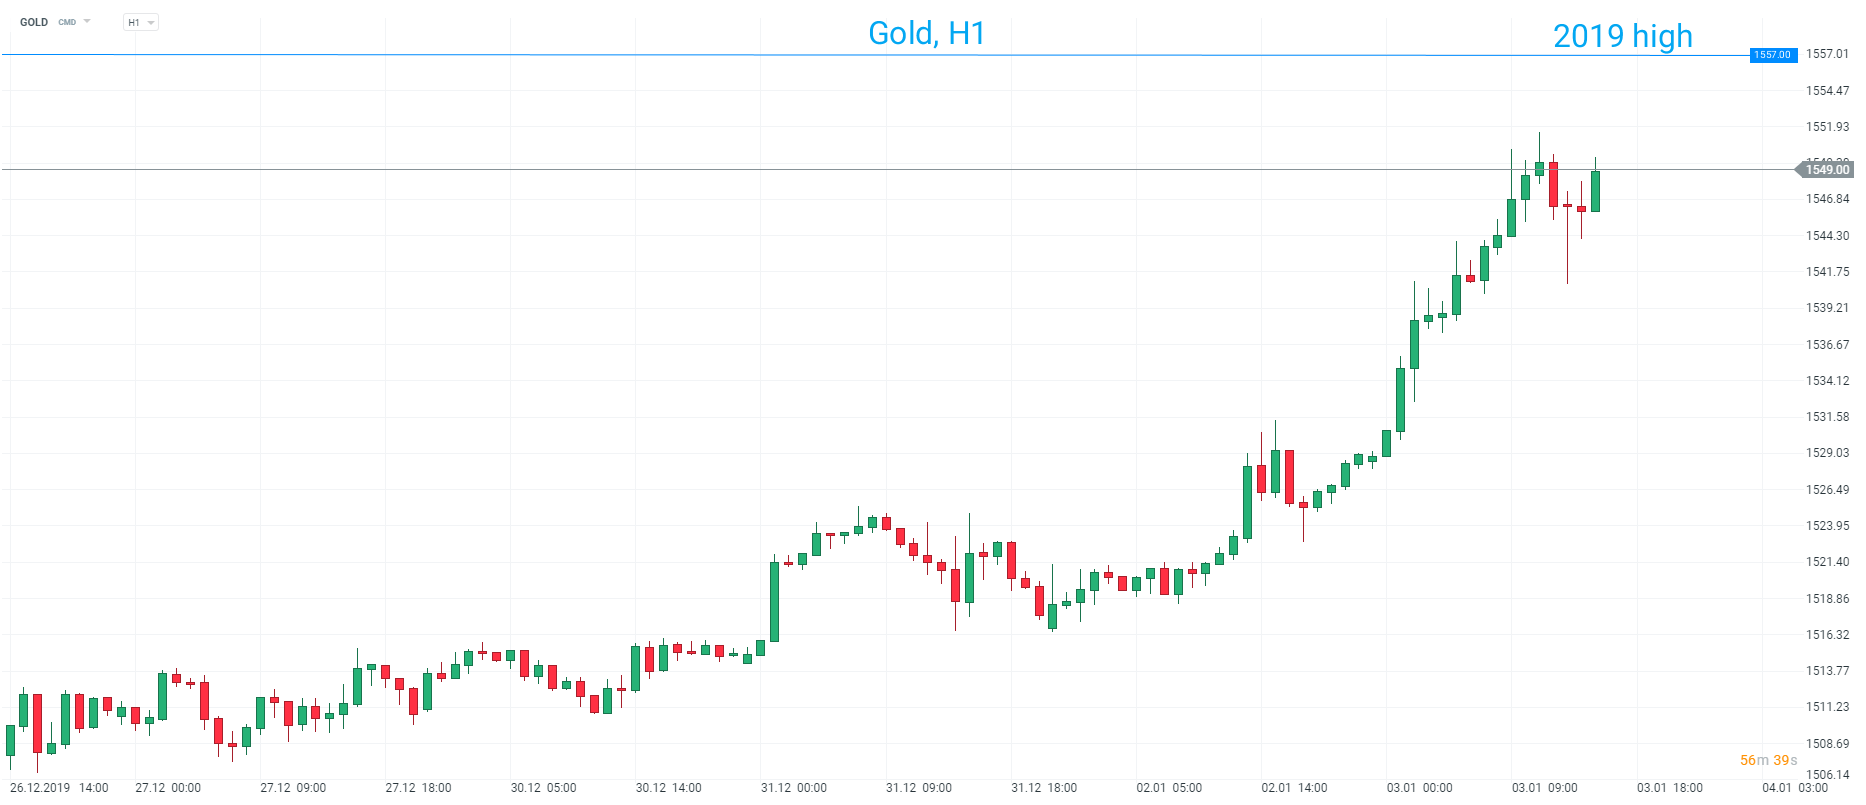Click the 04.01 03:00 time label
Image resolution: width=1866 pixels, height=805 pixels.
tap(1795, 788)
